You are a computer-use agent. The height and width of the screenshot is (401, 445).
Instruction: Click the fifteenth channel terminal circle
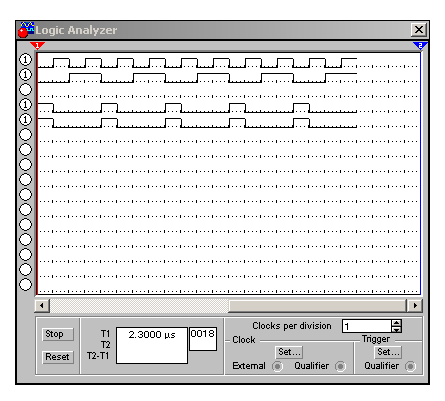pos(25,270)
